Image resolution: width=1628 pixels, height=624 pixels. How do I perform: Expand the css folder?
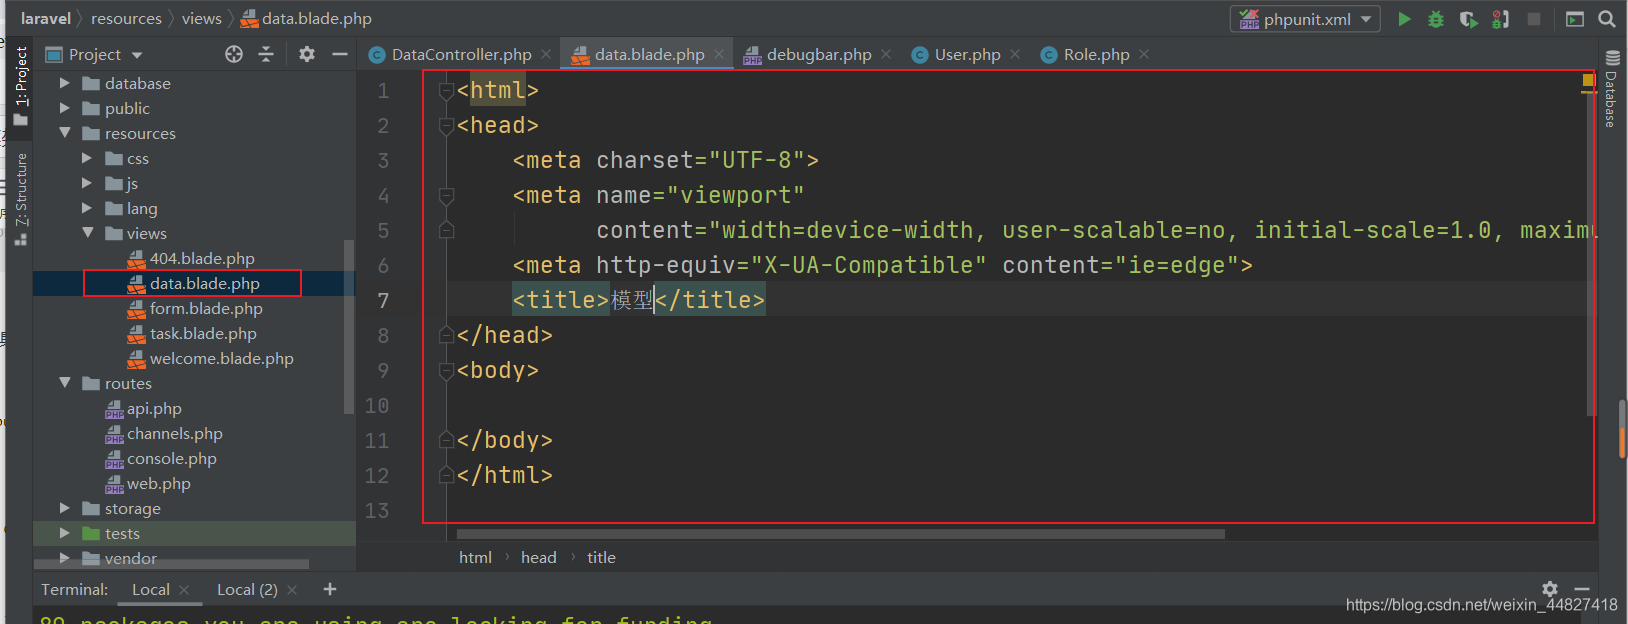coord(87,158)
